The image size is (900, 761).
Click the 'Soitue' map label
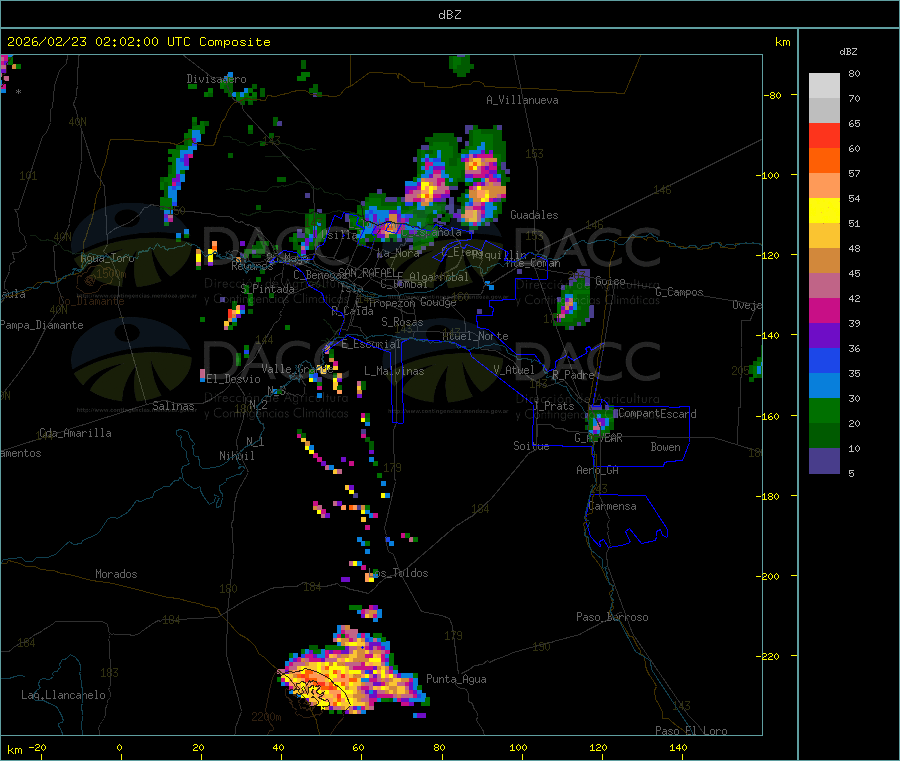click(x=531, y=445)
